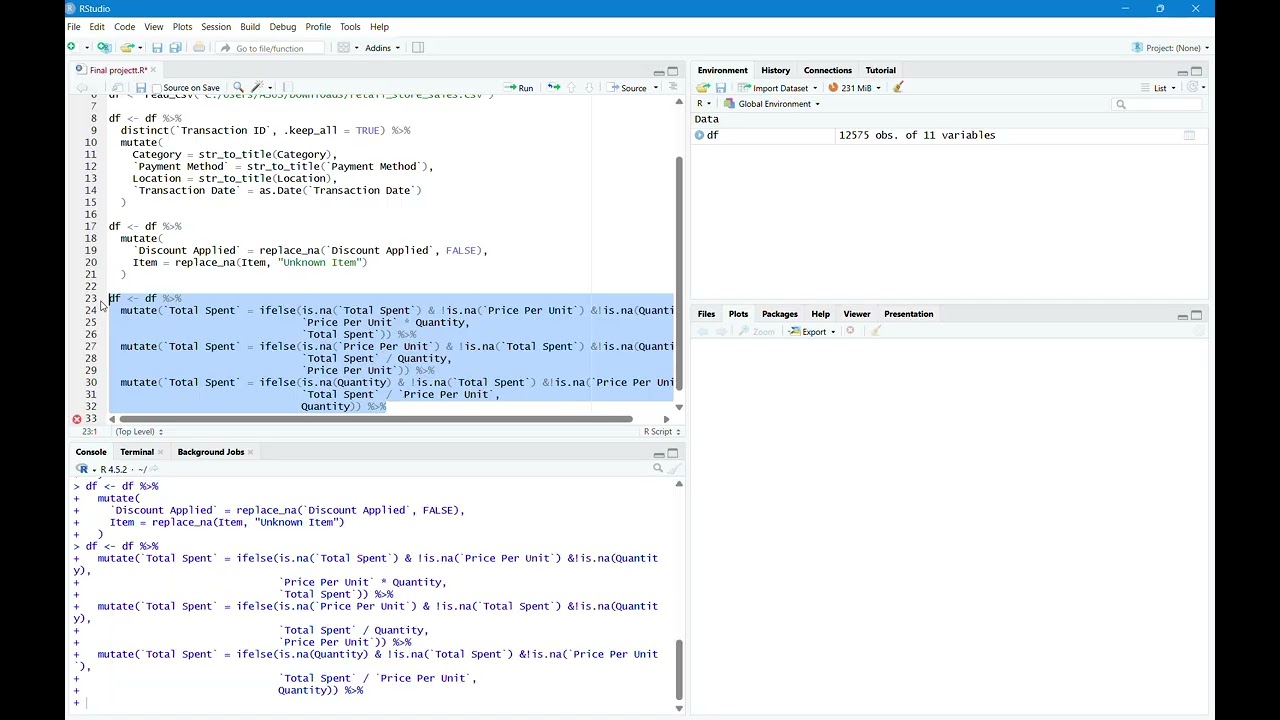Open the R language dropdown in Environment

(x=704, y=104)
